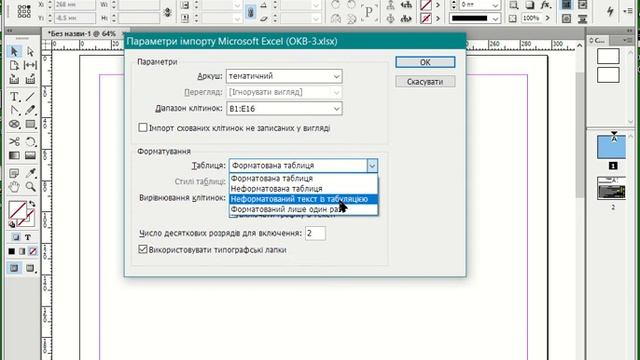The height and width of the screenshot is (360, 640).
Task: Select the Ellipse Frame tool
Action: 14,124
